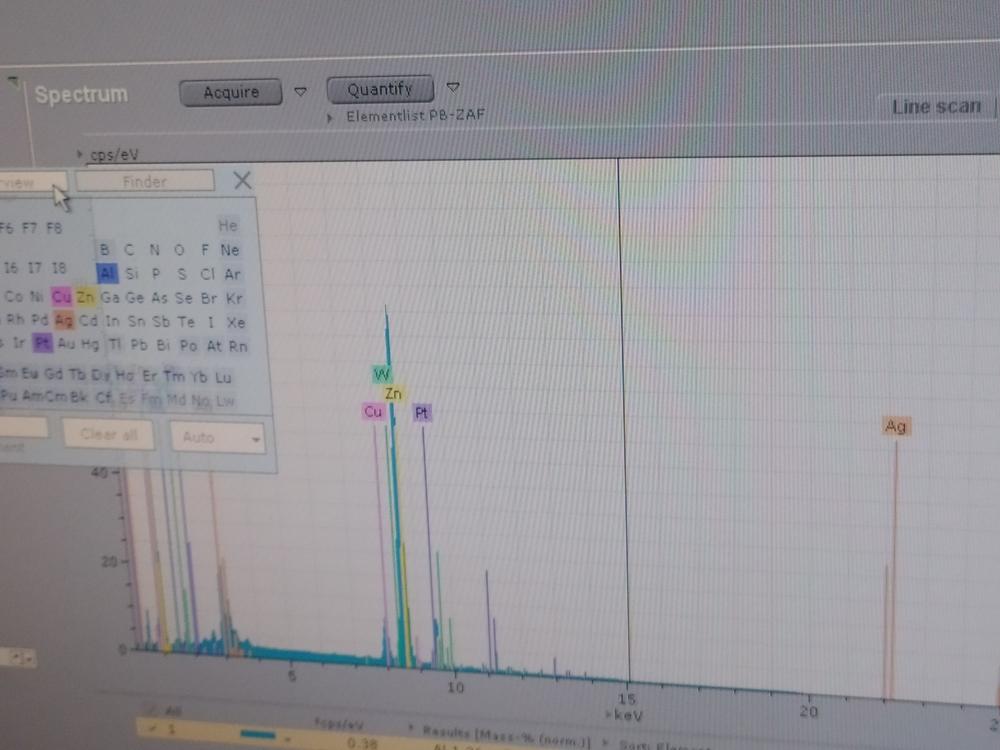Open the Auto dropdown in element panel
1000x750 pixels.
(217, 437)
